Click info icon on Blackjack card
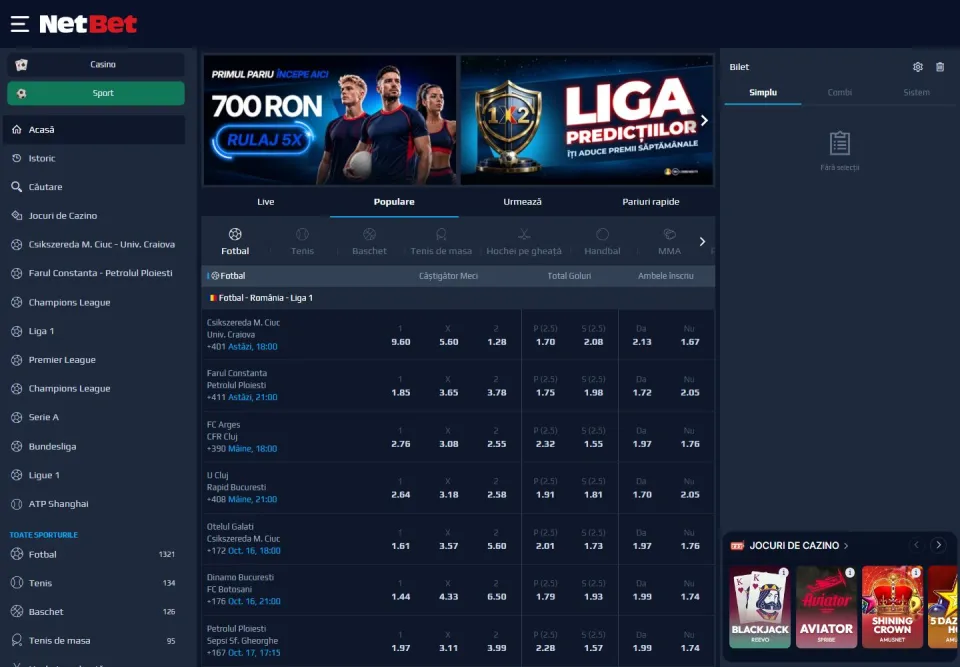The width and height of the screenshot is (960, 667). pyautogui.click(x=784, y=573)
